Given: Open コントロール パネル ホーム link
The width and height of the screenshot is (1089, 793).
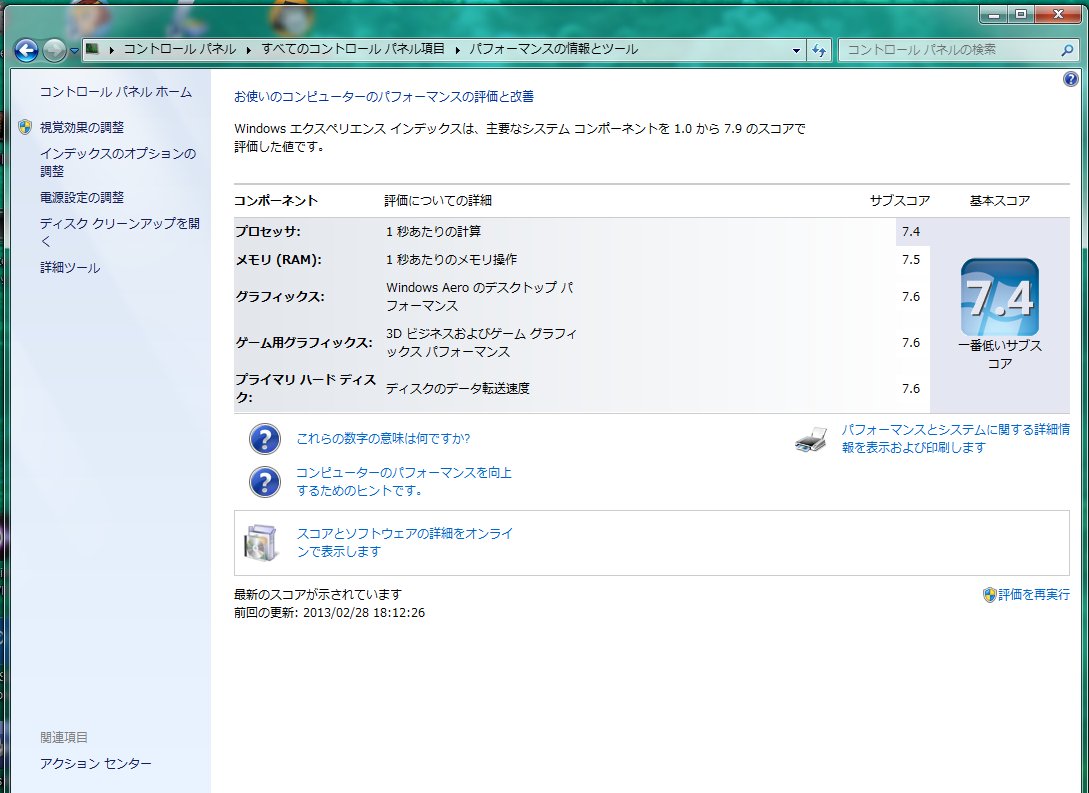Looking at the screenshot, I should pyautogui.click(x=116, y=92).
